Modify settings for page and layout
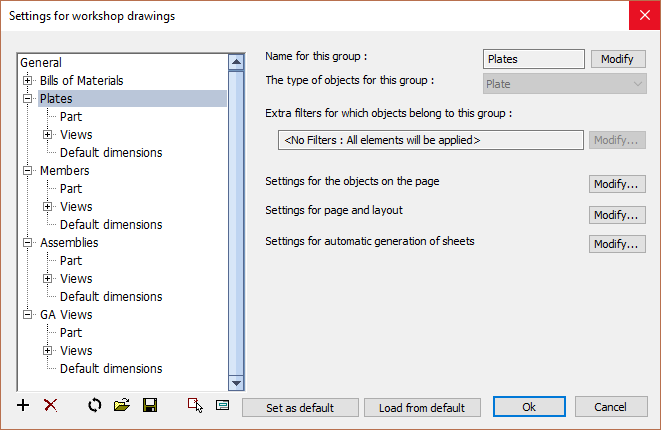Viewport: 661px width, 430px height. coord(617,215)
